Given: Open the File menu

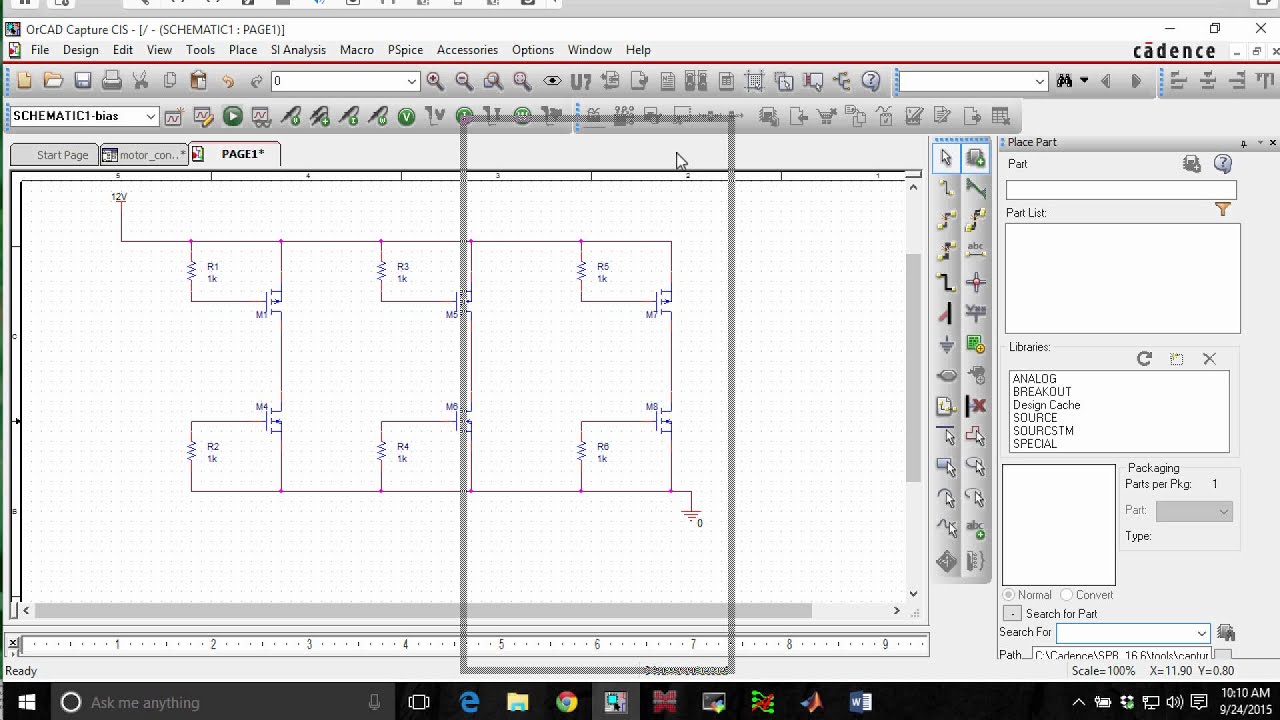Looking at the screenshot, I should point(40,50).
